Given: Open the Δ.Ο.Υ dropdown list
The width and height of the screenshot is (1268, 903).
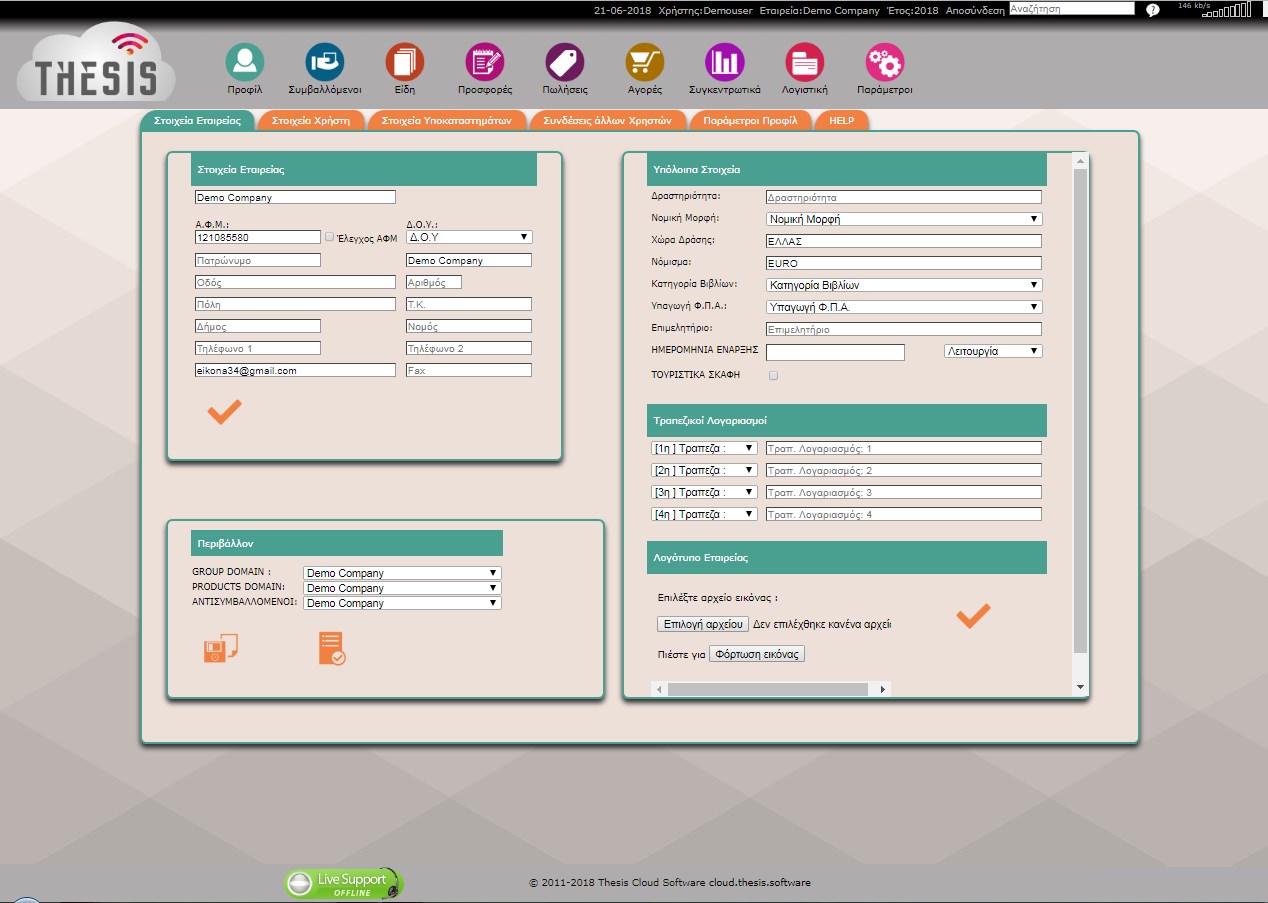Looking at the screenshot, I should (469, 237).
